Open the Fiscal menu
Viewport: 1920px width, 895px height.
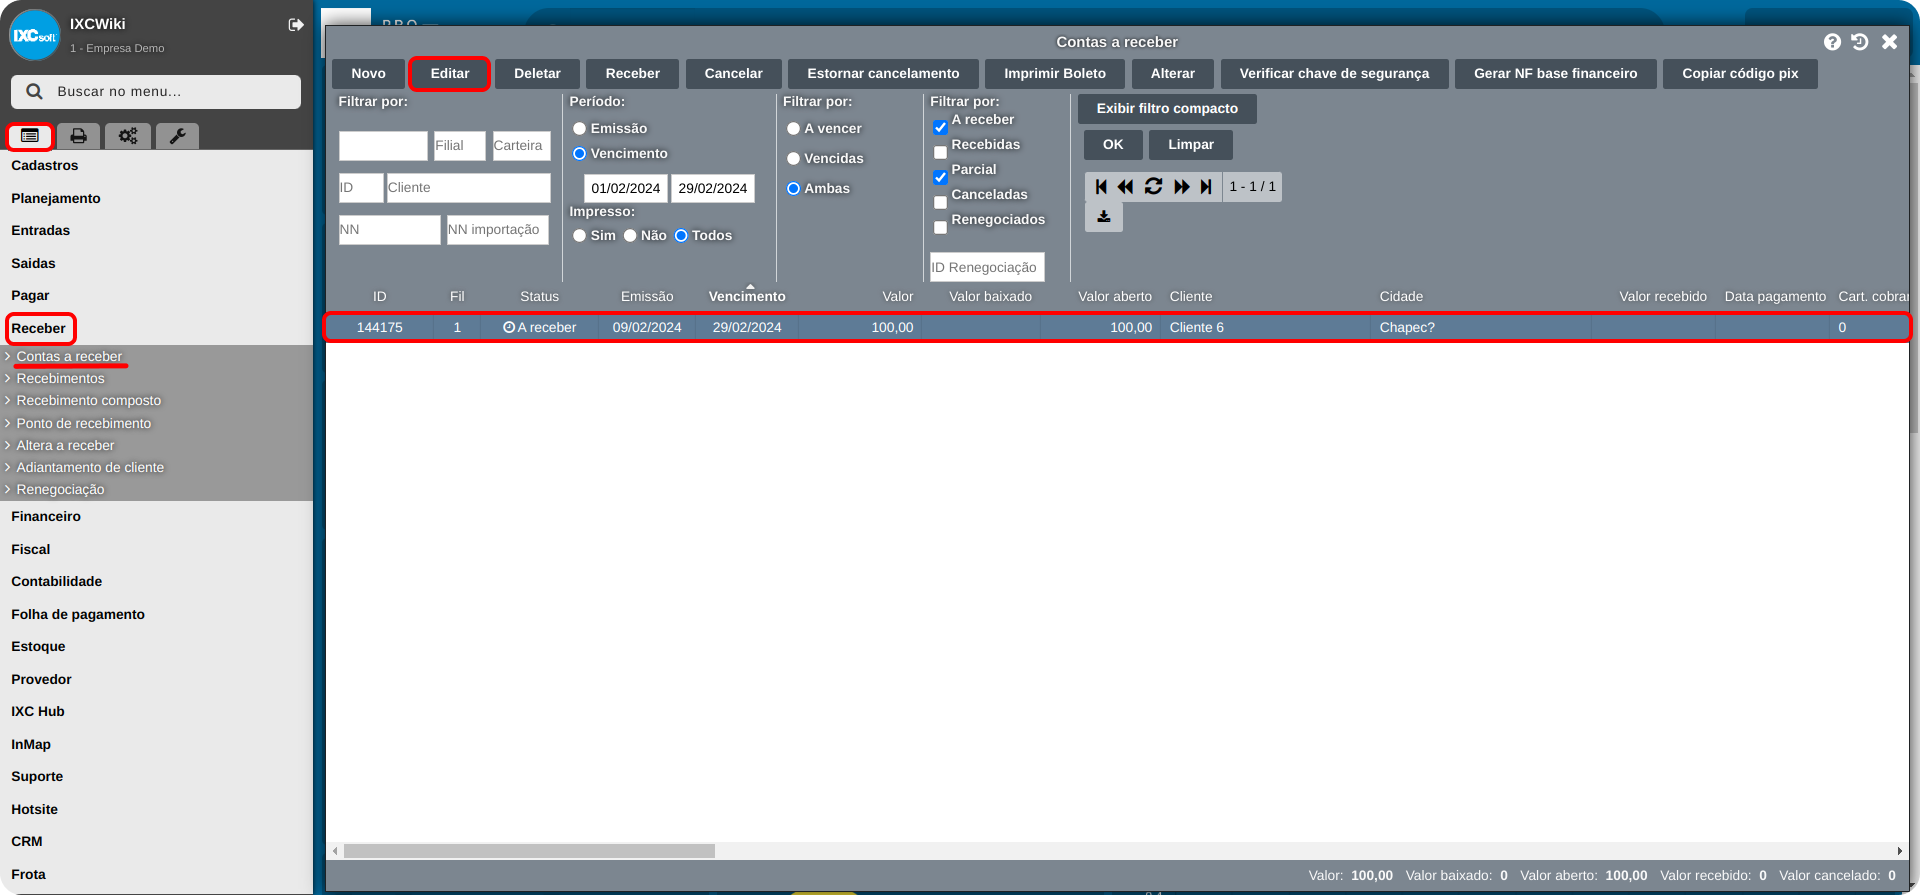(x=30, y=550)
